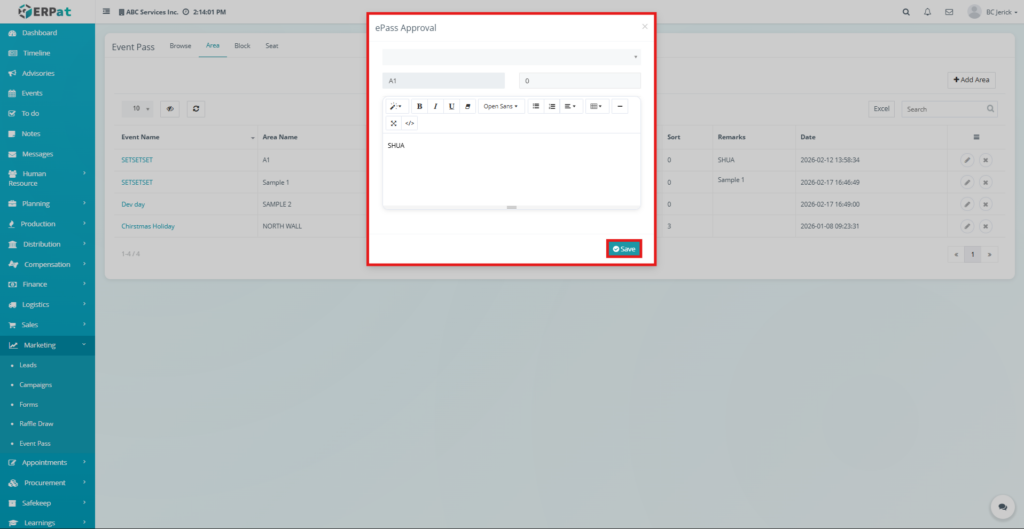The height and width of the screenshot is (529, 1024).
Task: Open the Dev day event link
Action: coord(133,204)
